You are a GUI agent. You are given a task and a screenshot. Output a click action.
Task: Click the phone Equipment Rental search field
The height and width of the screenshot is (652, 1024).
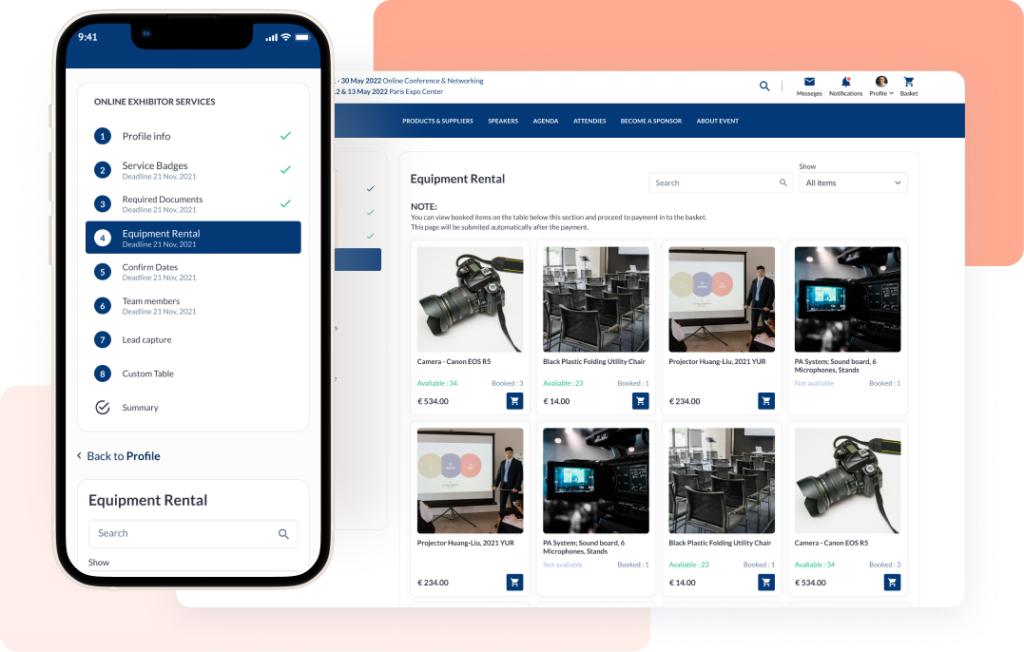coord(193,534)
